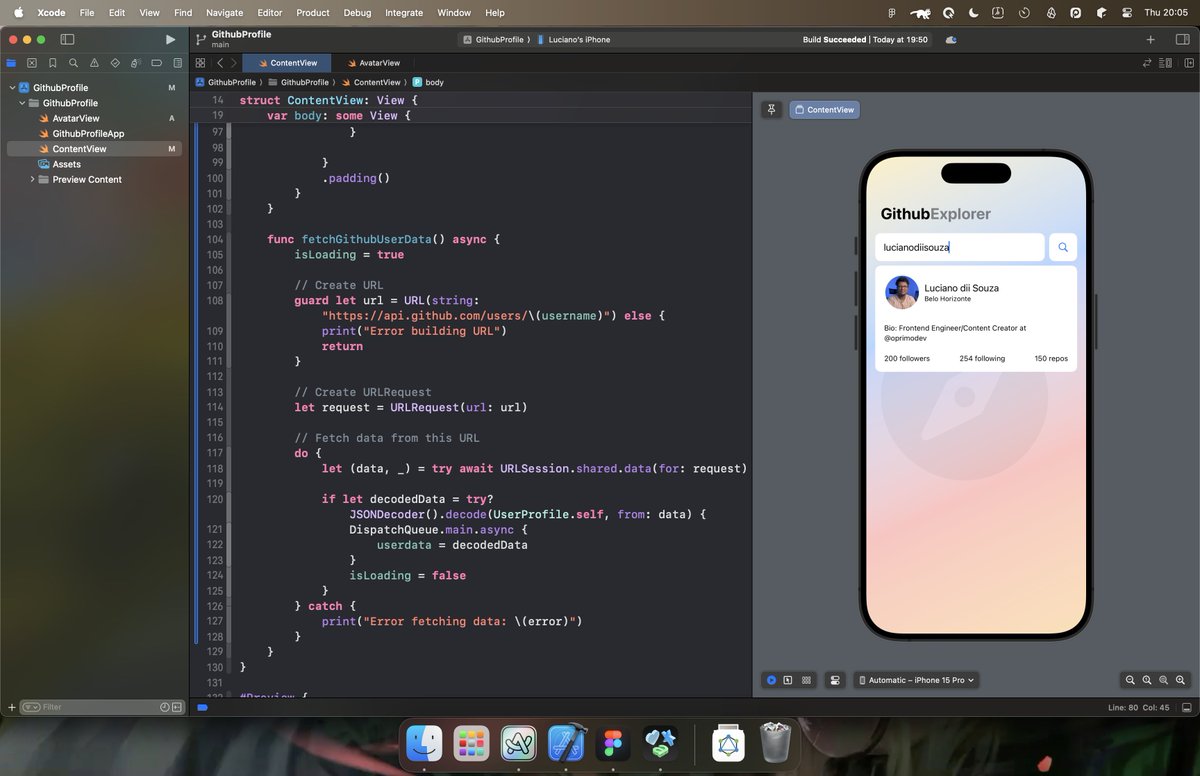The width and height of the screenshot is (1200, 776).
Task: Open the Test navigator diamond icon
Action: coord(115,62)
